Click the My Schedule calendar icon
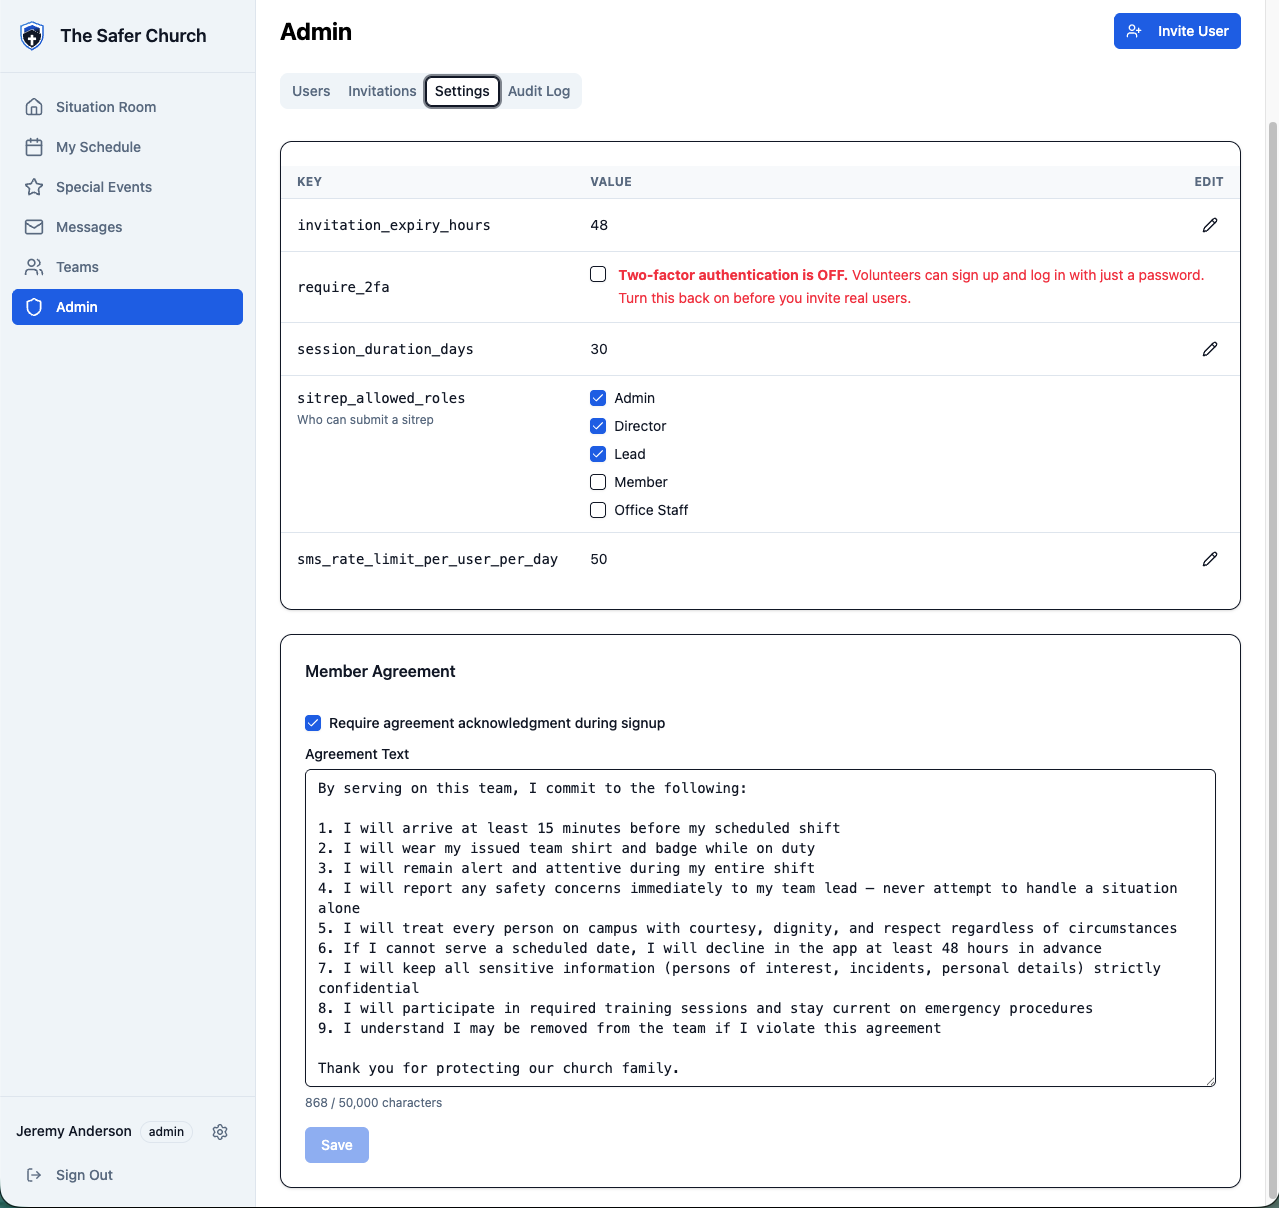 [34, 147]
